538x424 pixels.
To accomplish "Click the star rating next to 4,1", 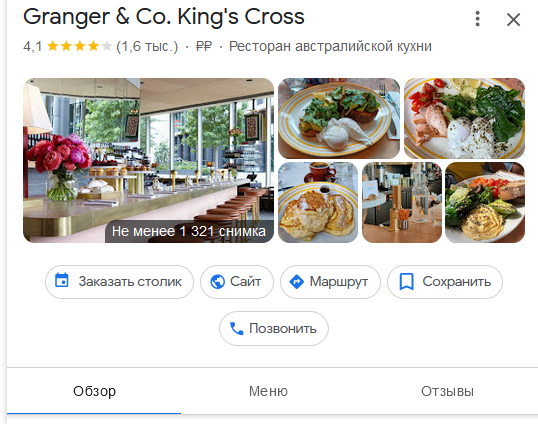I will click(80, 46).
